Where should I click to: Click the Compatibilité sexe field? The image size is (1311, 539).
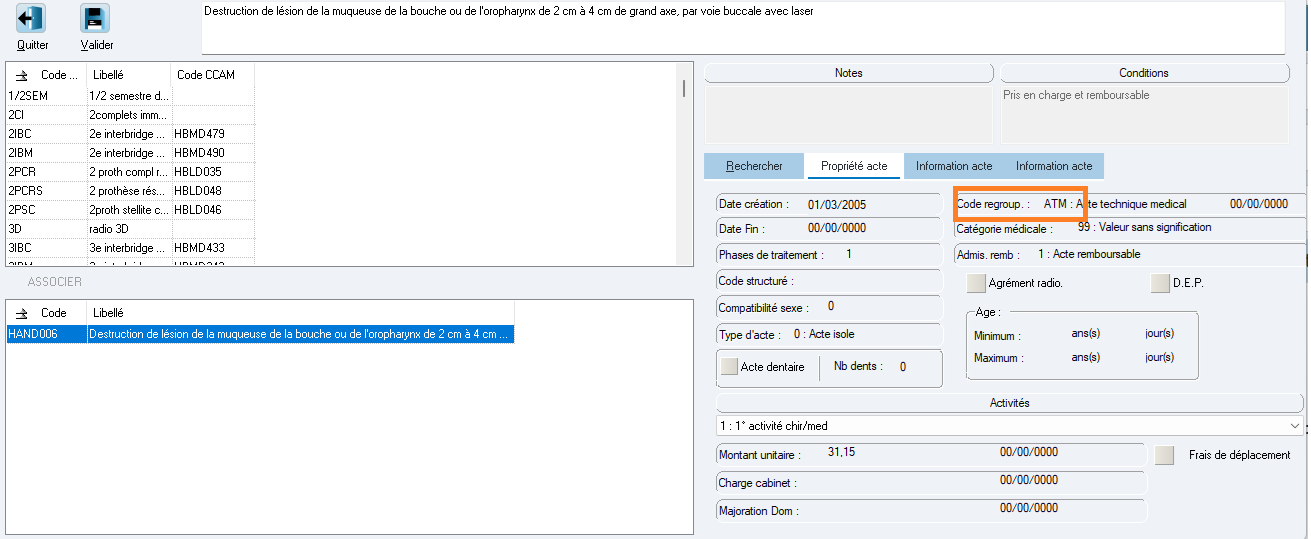(830, 307)
